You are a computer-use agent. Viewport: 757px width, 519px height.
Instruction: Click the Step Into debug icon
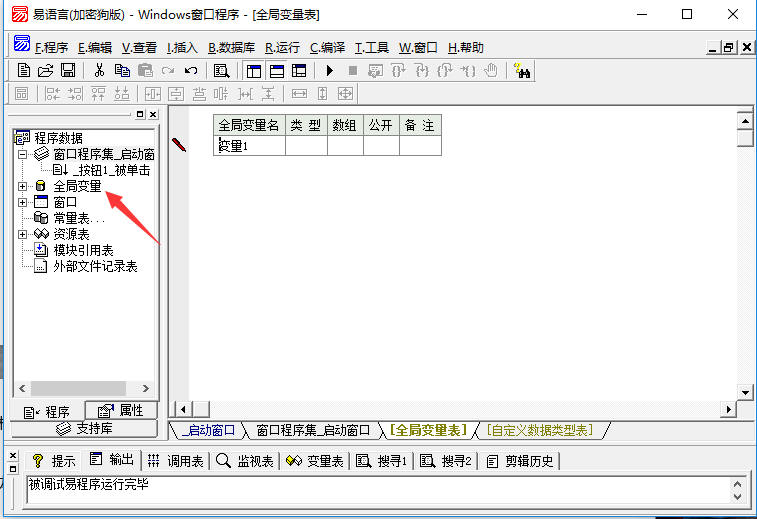click(421, 71)
